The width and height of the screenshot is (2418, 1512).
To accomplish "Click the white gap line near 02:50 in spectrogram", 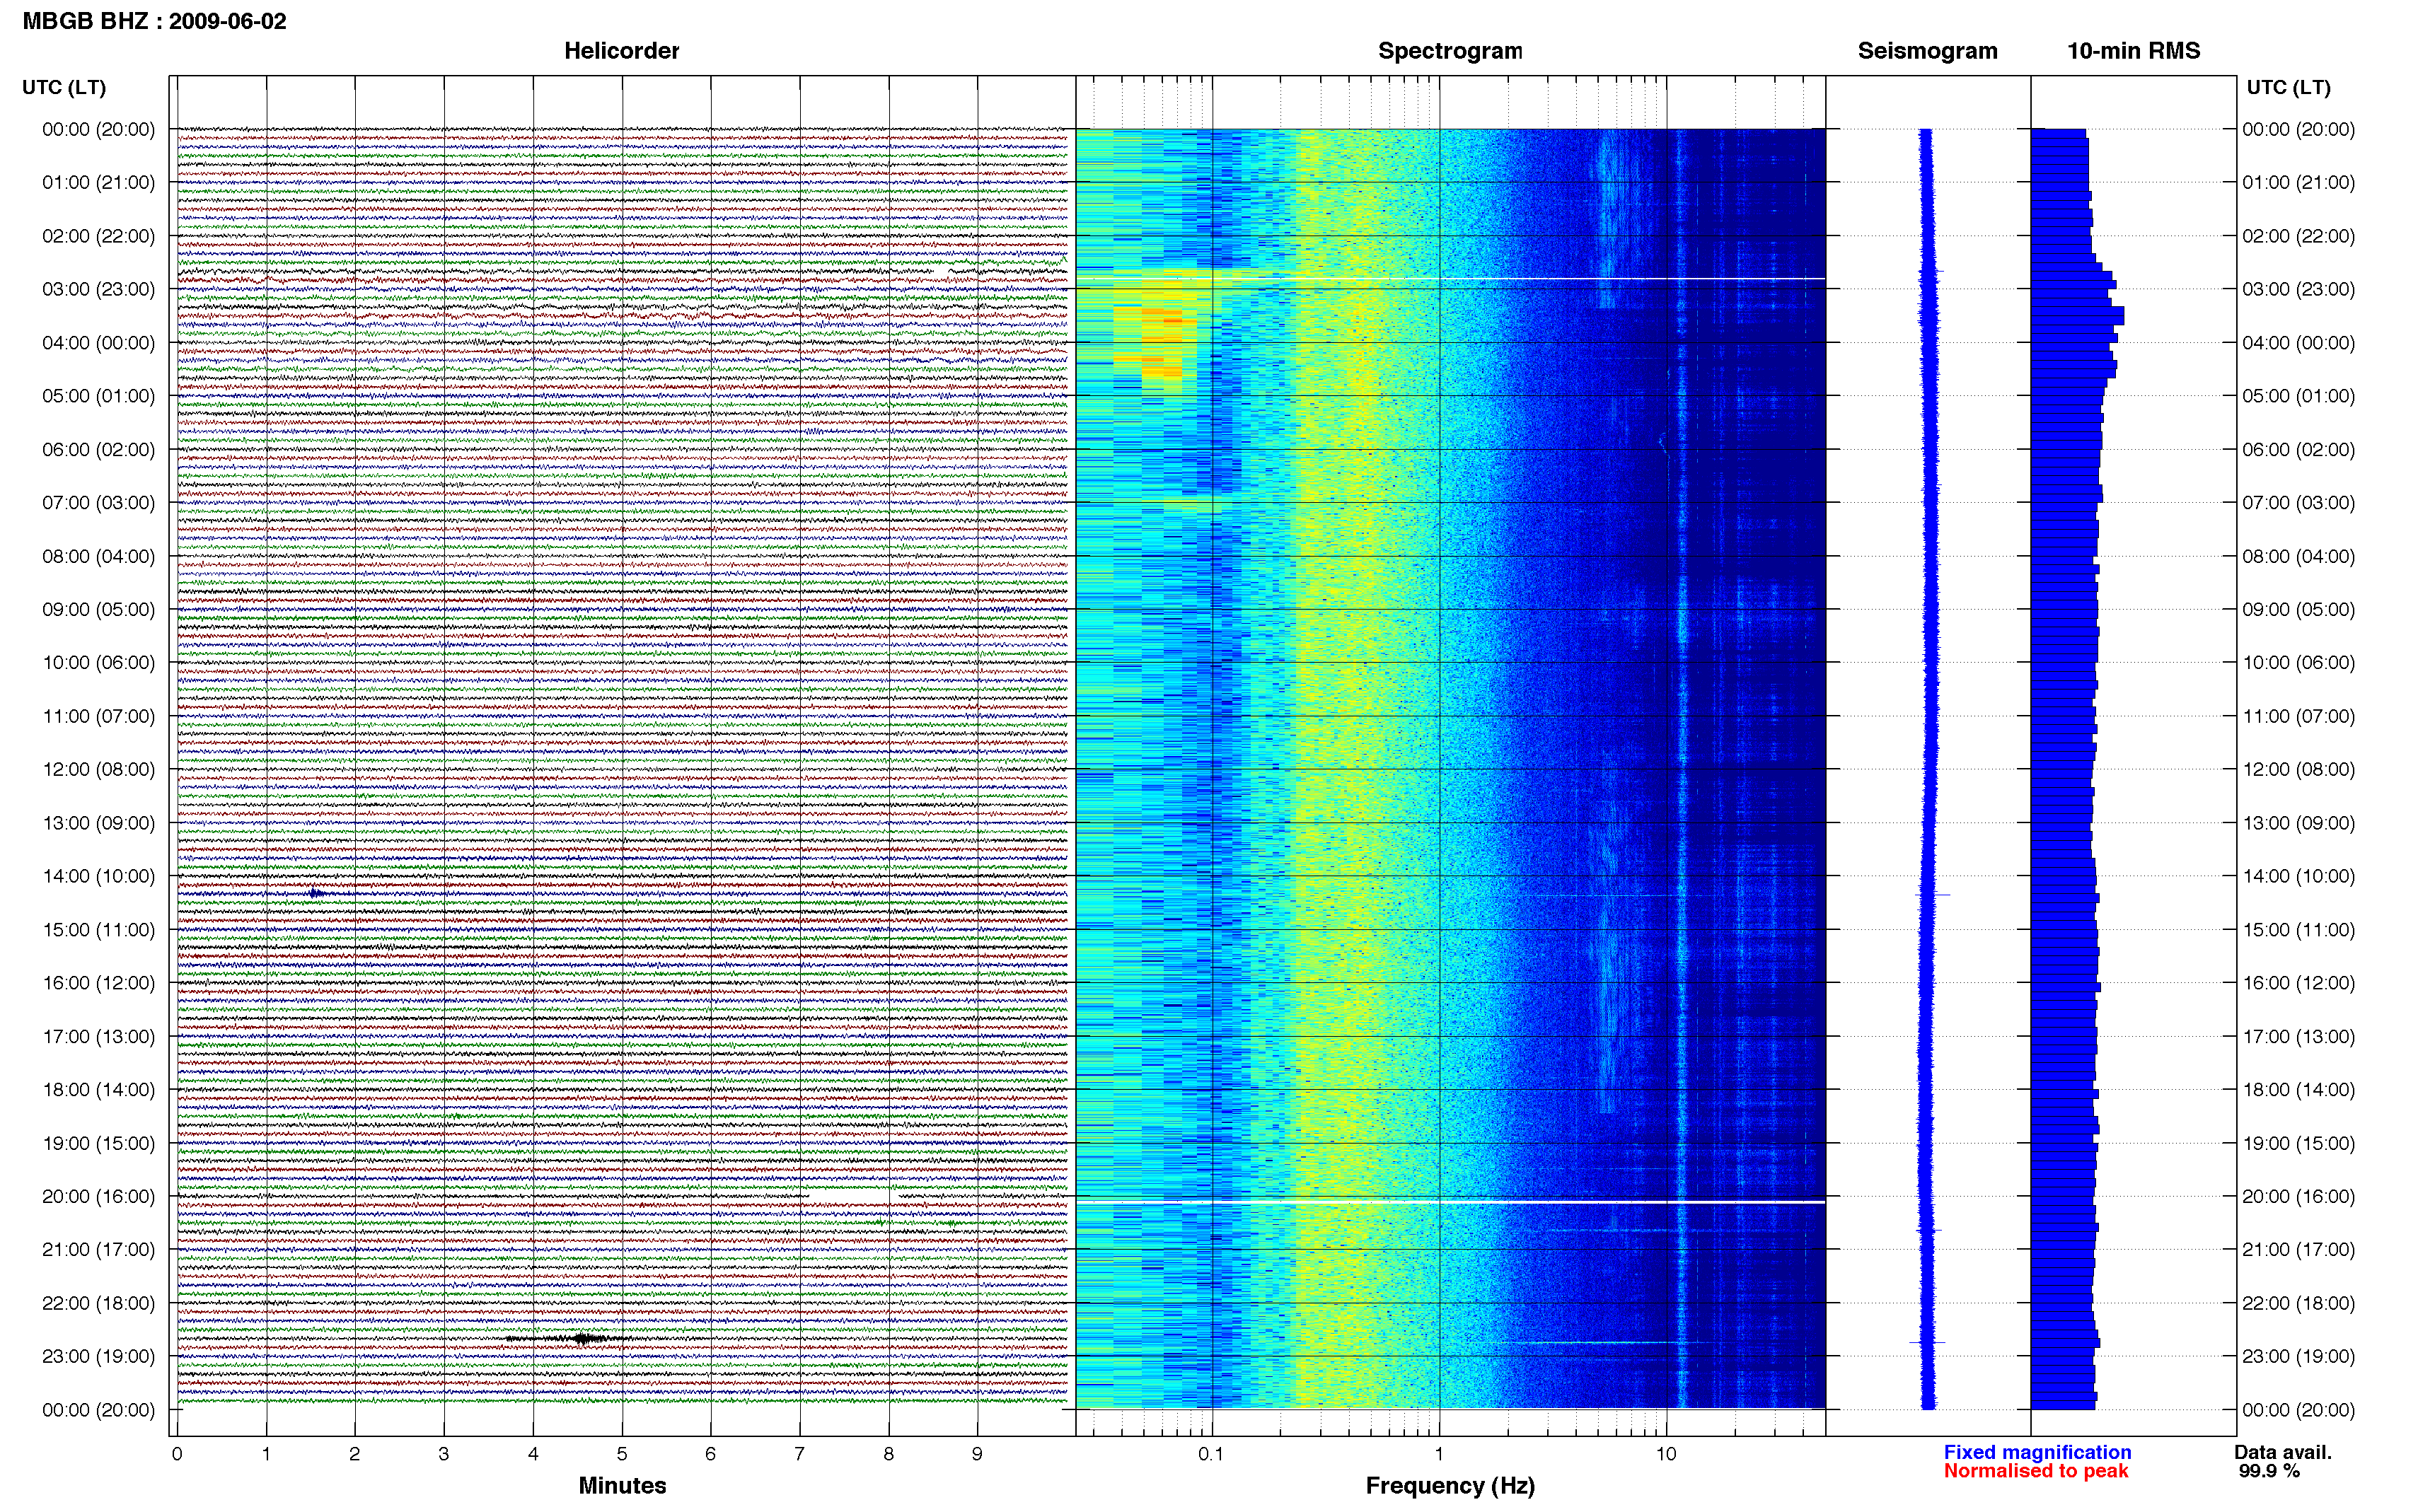I will pyautogui.click(x=1450, y=278).
